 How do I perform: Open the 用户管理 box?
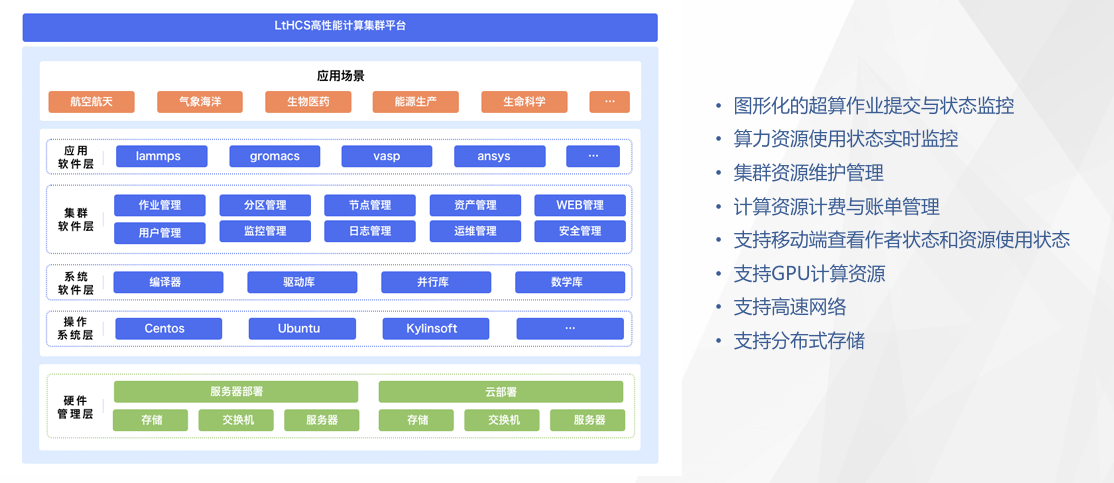point(160,232)
